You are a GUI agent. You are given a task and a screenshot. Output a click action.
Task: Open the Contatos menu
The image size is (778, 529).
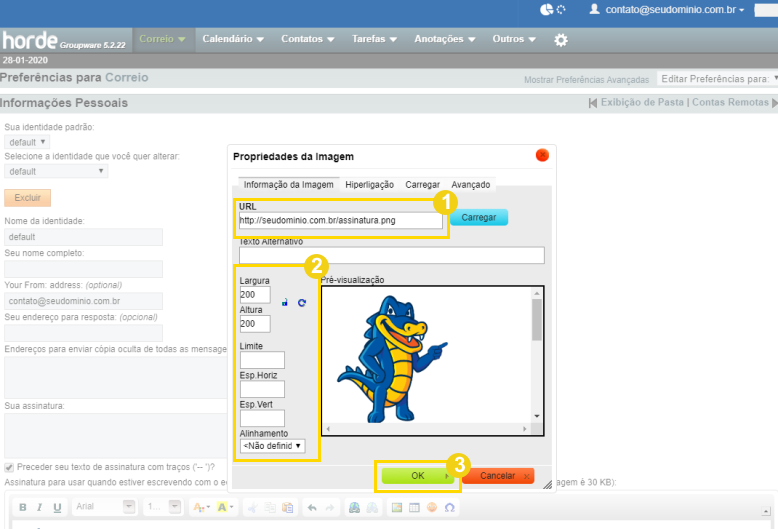(308, 39)
